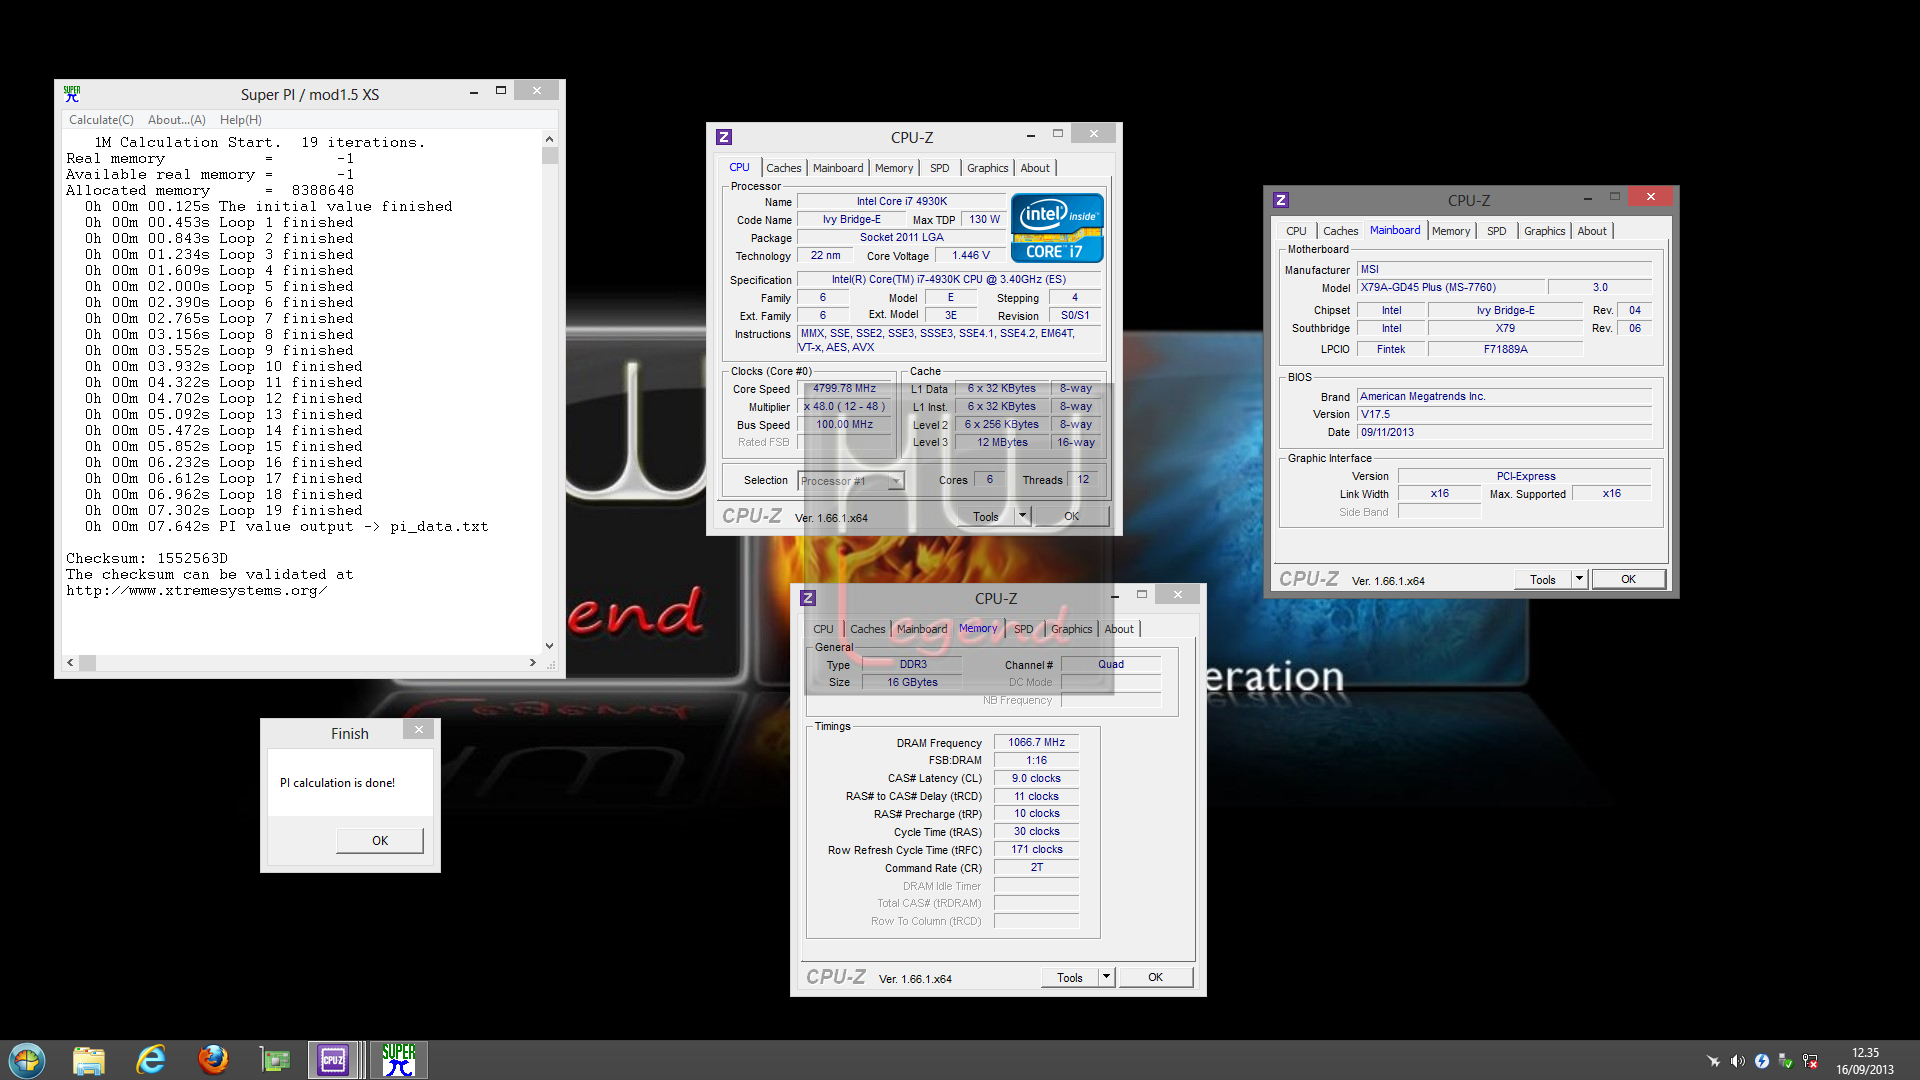
Task: Open the hardware monitor taskbar icon
Action: point(274,1060)
